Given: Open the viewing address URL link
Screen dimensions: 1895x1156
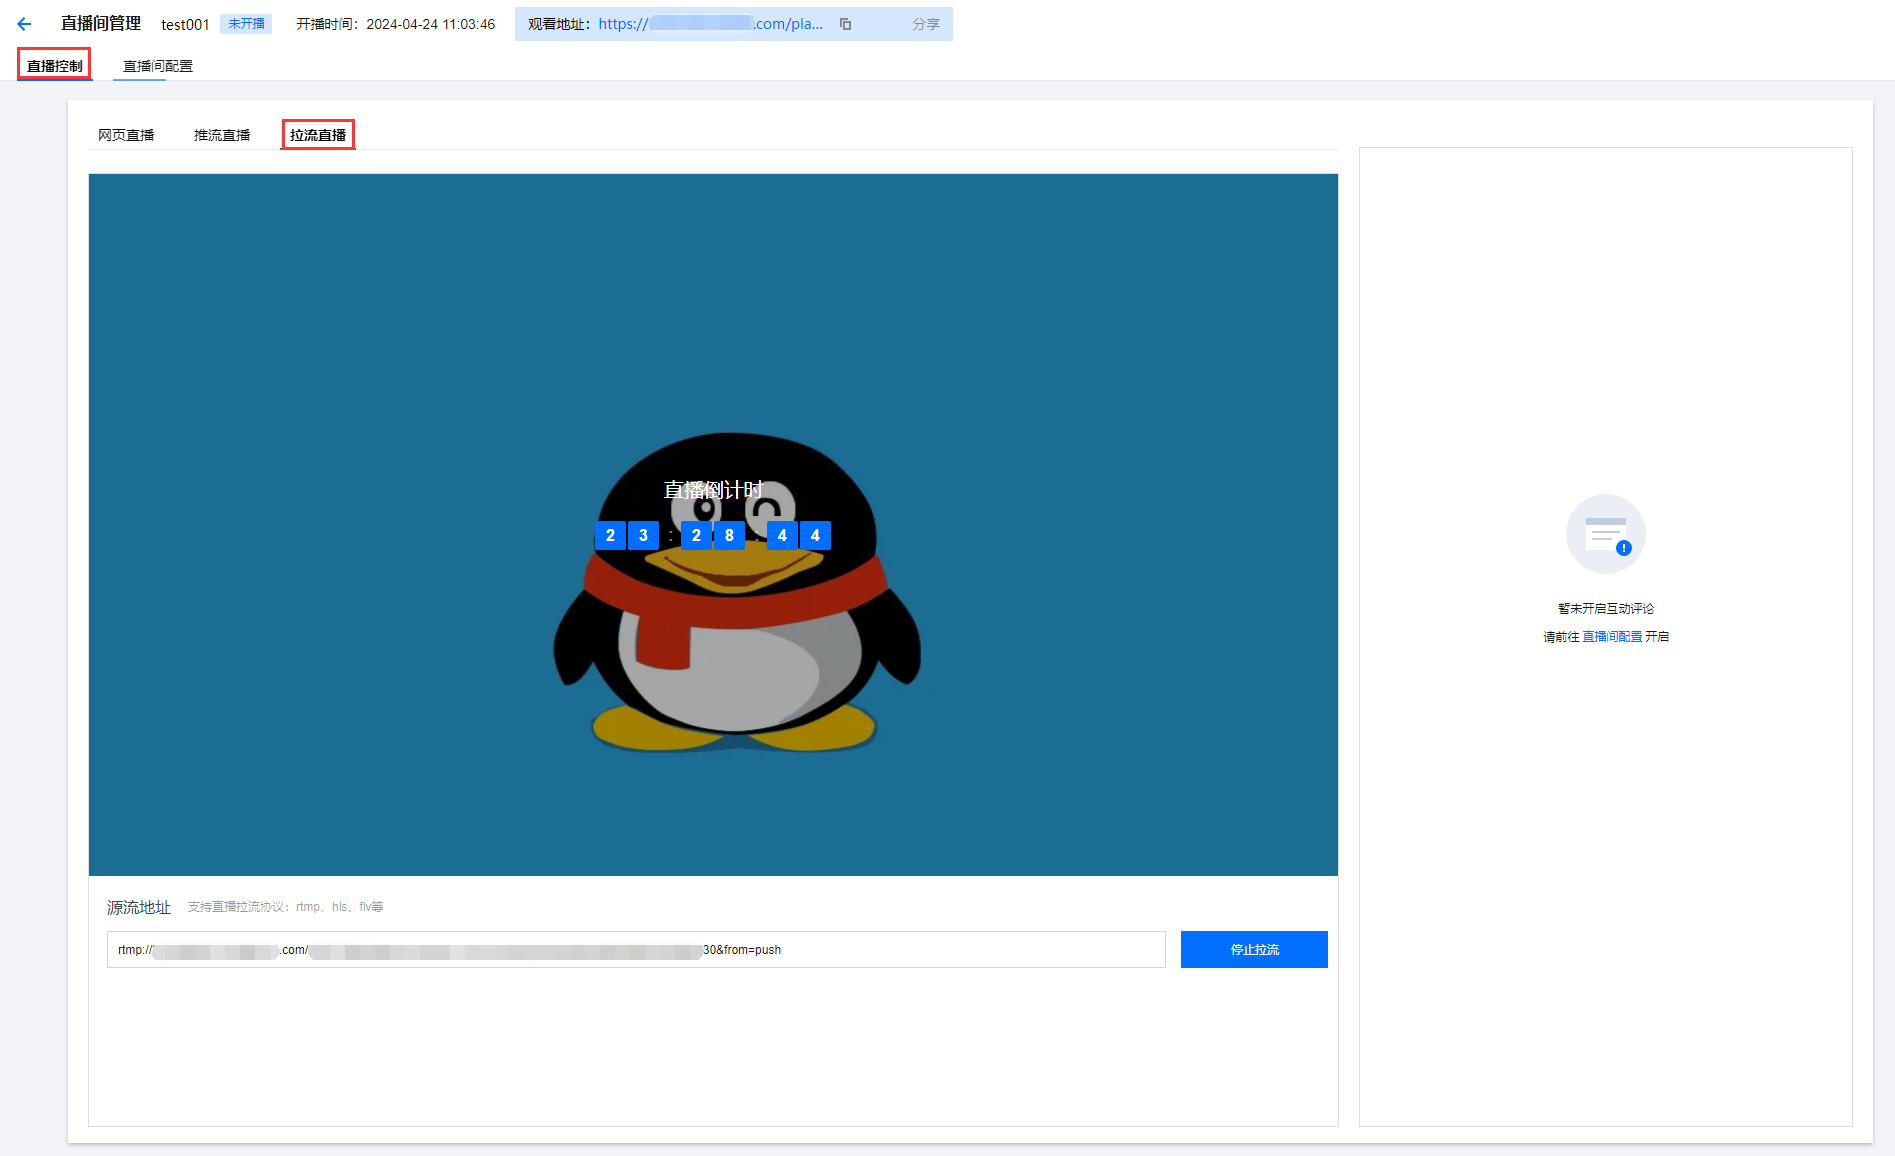Looking at the screenshot, I should tap(711, 24).
